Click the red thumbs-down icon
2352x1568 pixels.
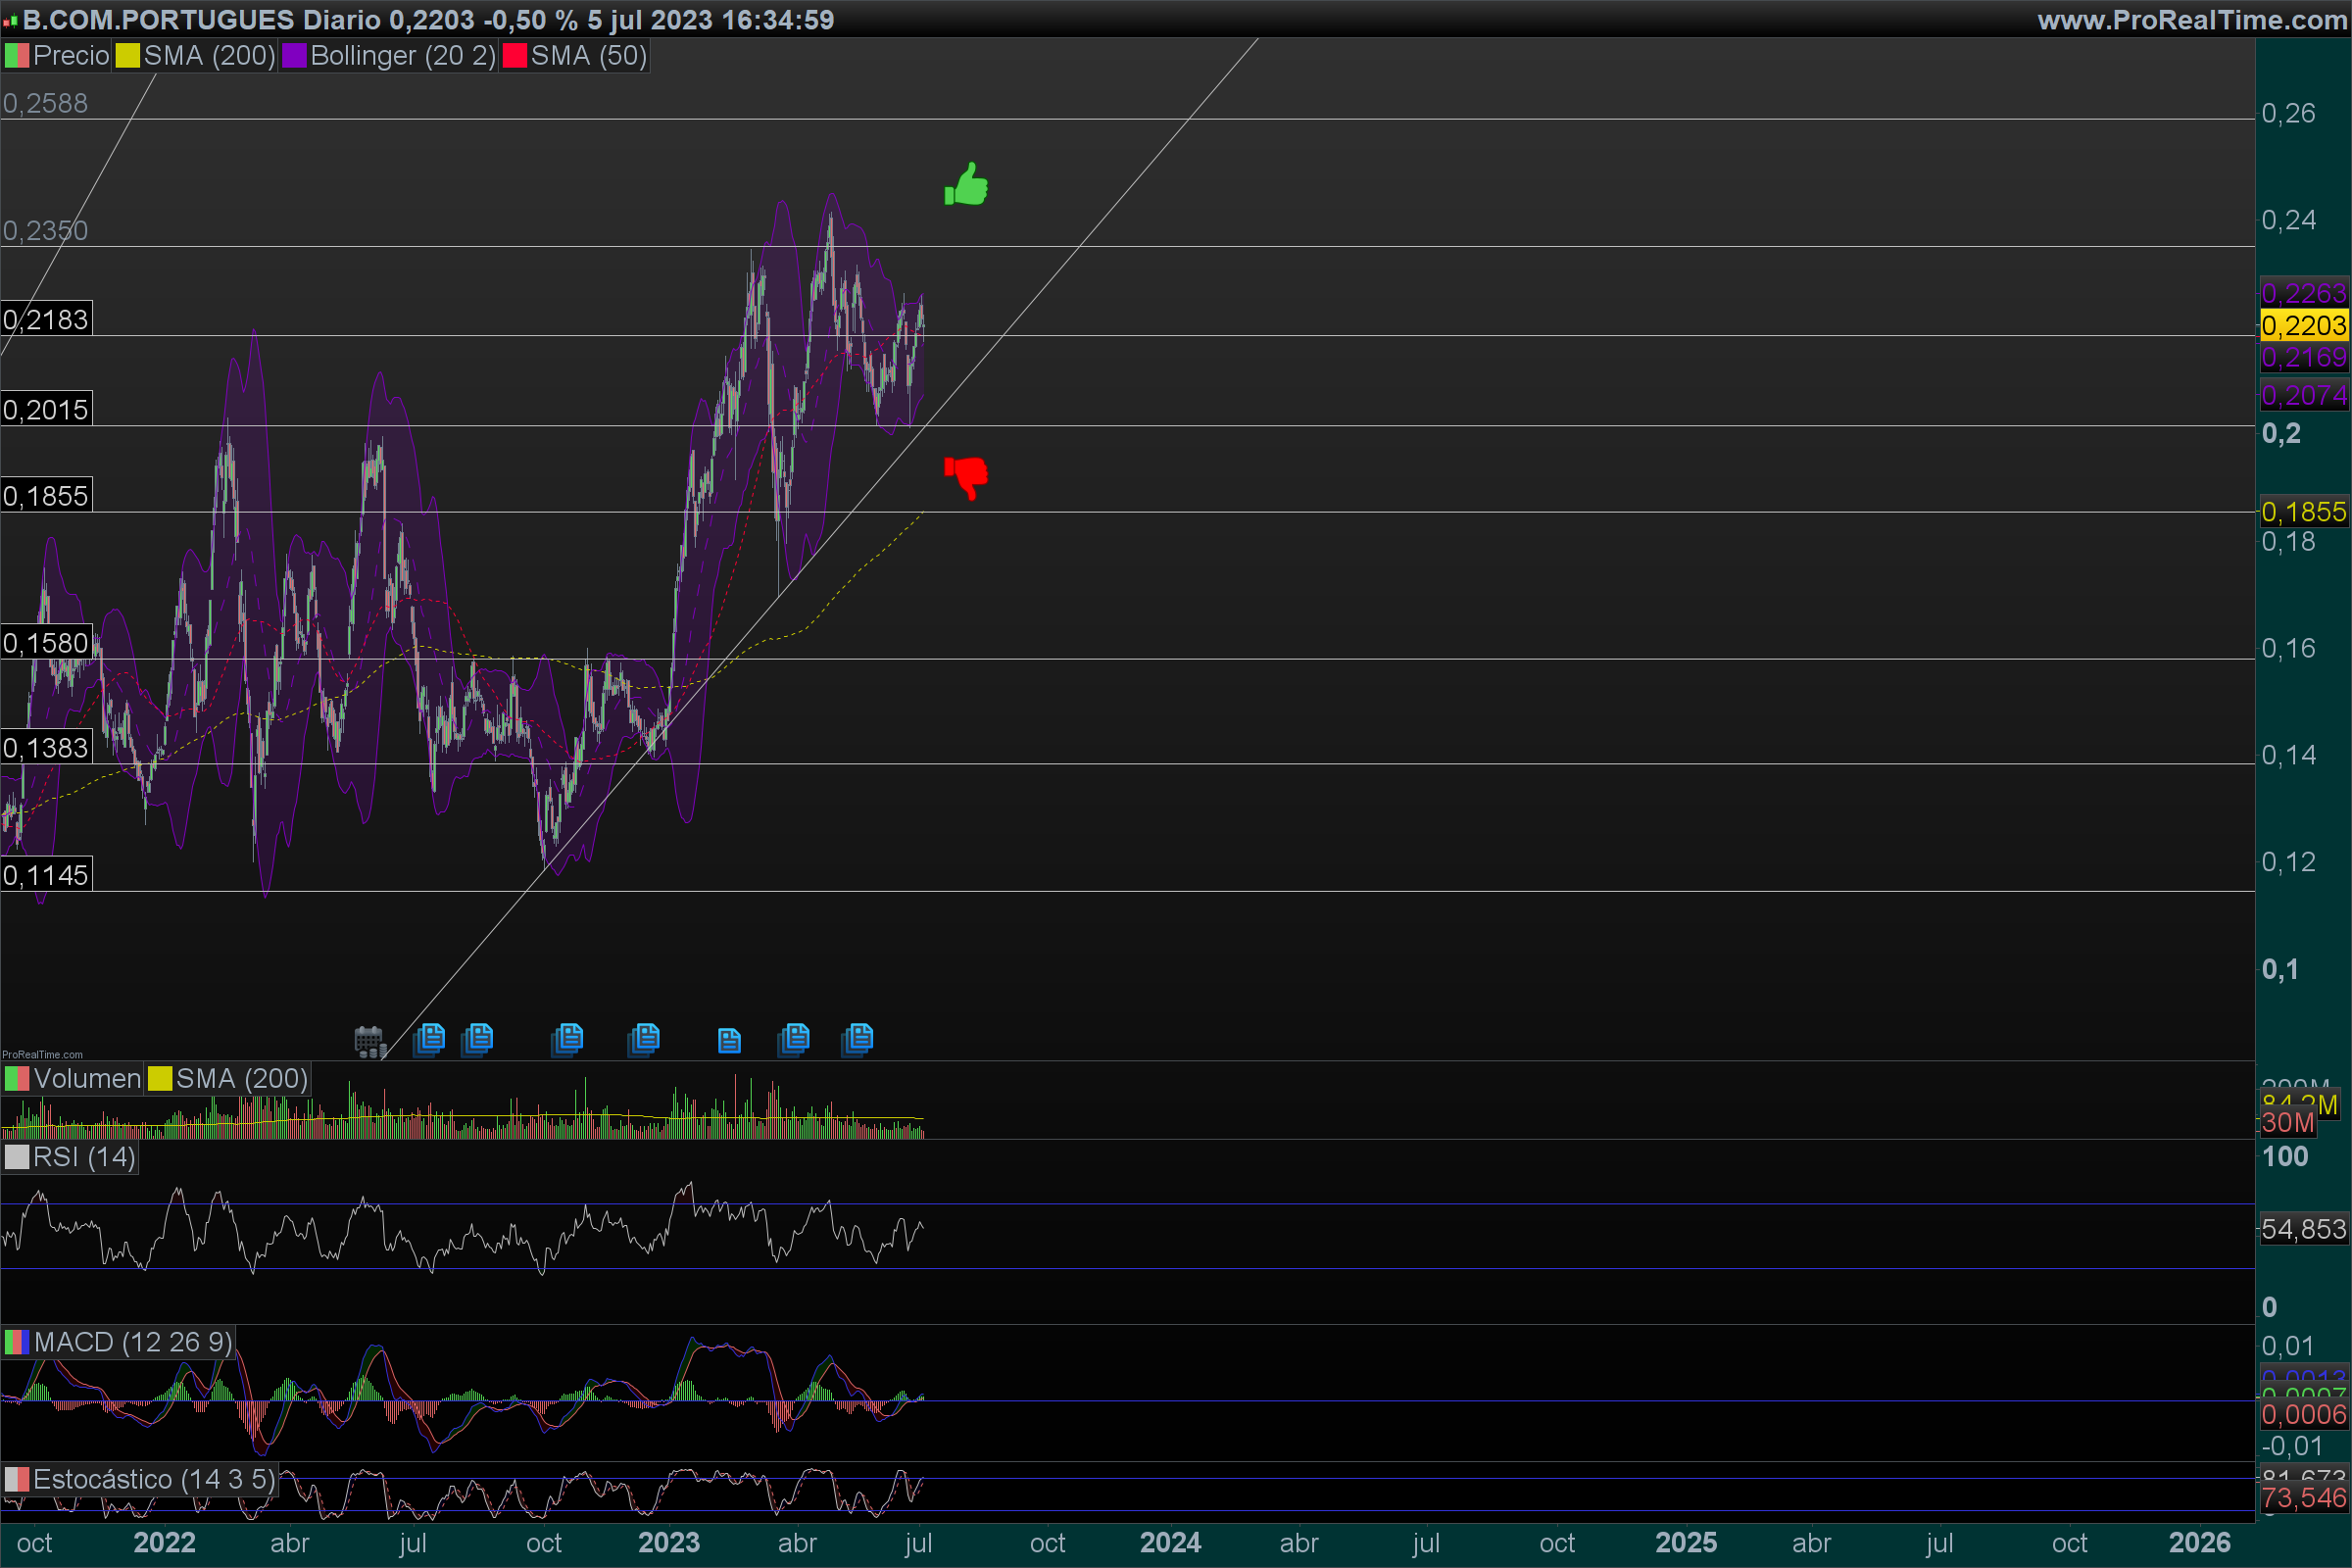pos(966,476)
